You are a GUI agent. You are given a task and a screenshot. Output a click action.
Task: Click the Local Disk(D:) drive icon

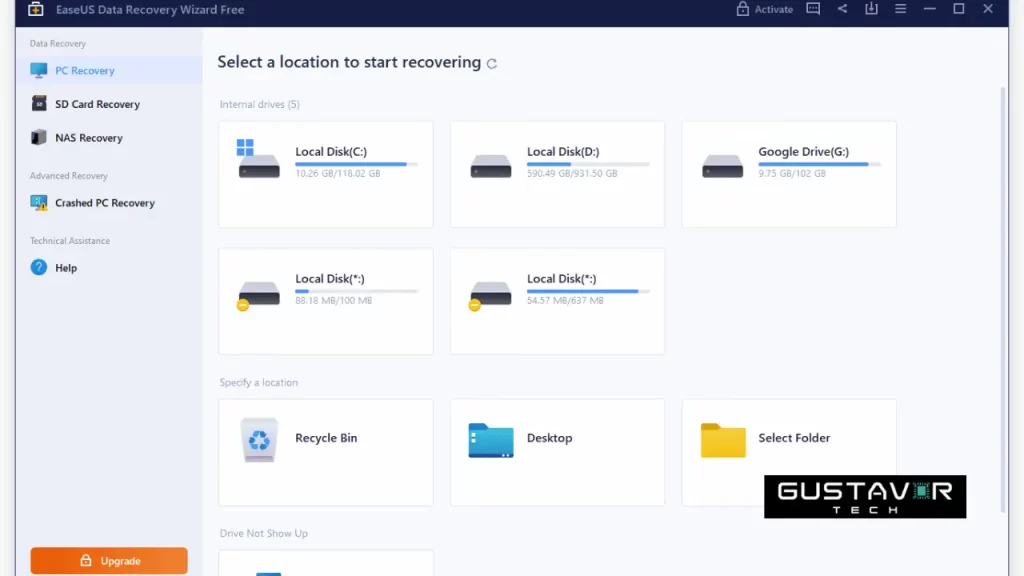click(x=490, y=165)
